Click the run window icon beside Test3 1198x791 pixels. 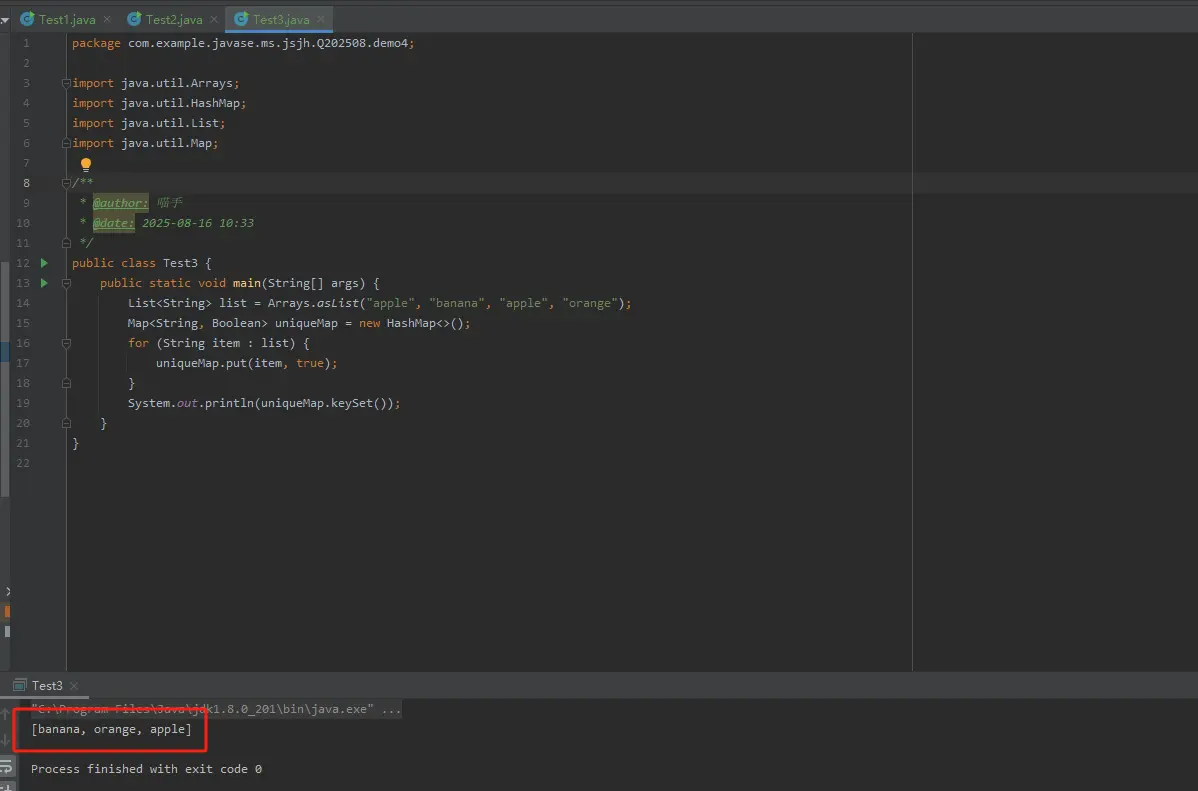point(20,685)
